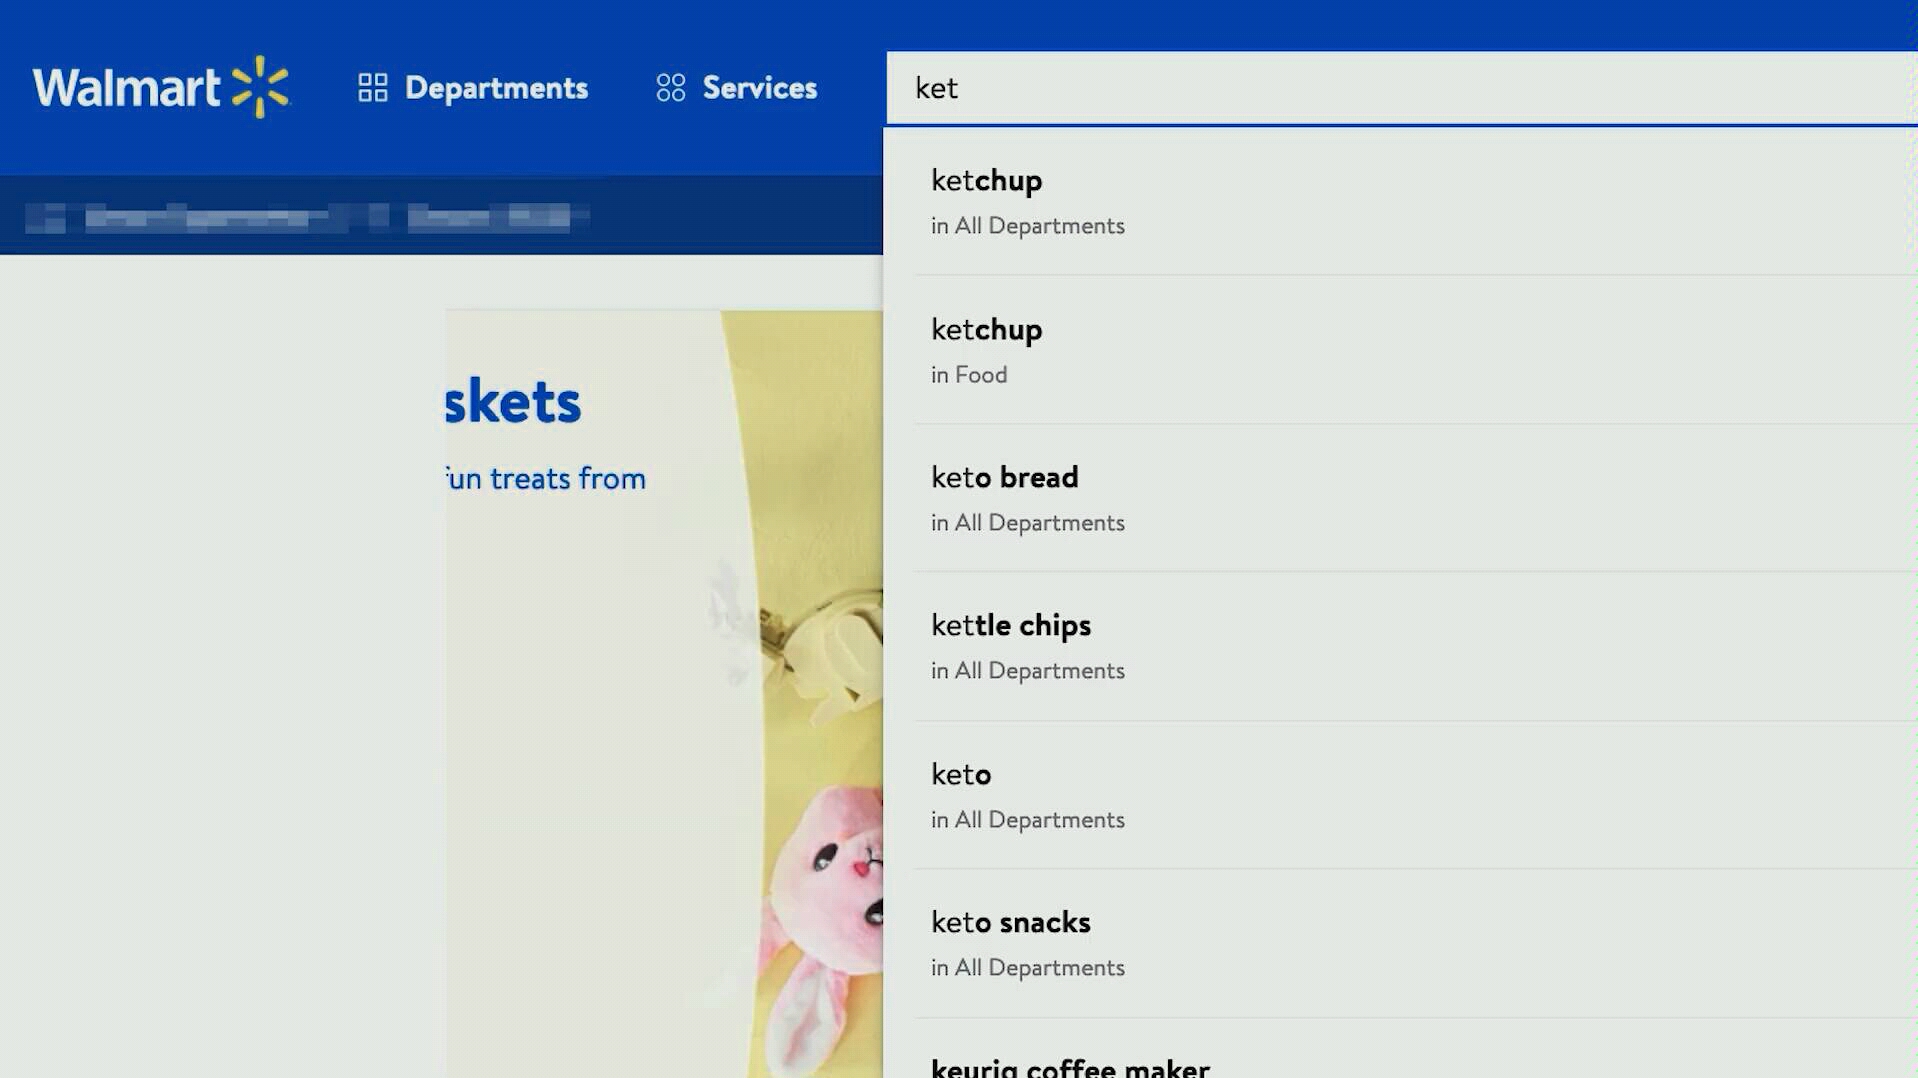
Task: Click the banner heading ending in 'skets'
Action: (x=513, y=402)
